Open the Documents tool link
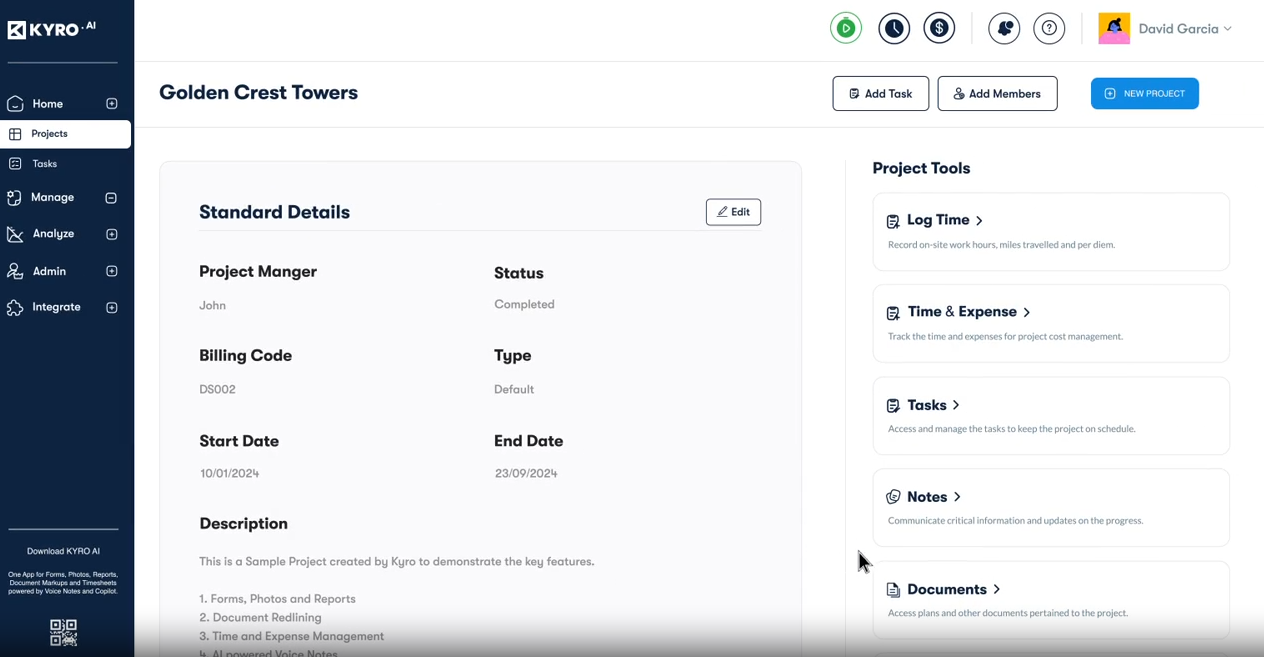Viewport: 1264px width, 657px height. click(947, 590)
